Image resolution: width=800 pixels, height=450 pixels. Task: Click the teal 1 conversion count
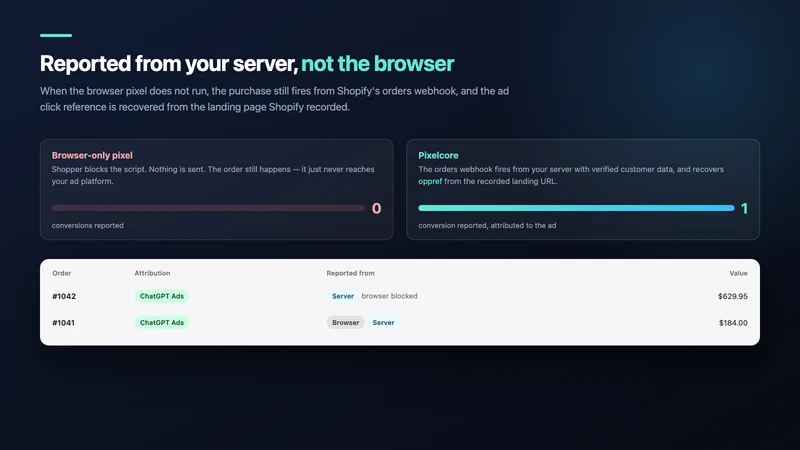(x=744, y=208)
